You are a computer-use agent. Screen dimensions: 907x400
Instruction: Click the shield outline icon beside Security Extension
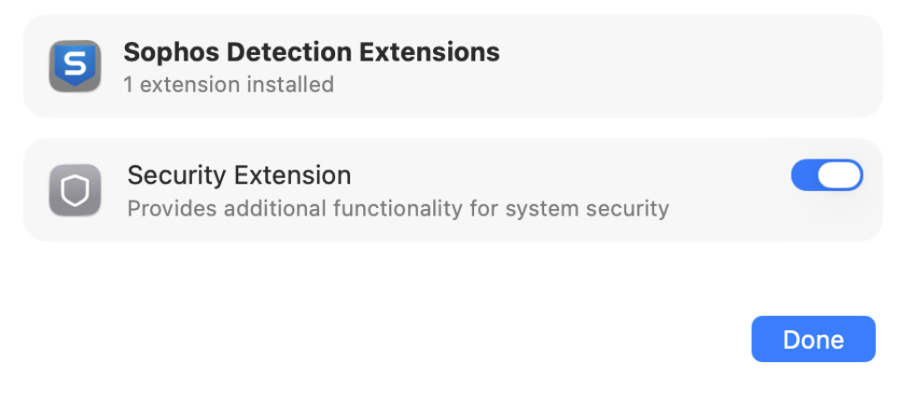click(x=75, y=191)
